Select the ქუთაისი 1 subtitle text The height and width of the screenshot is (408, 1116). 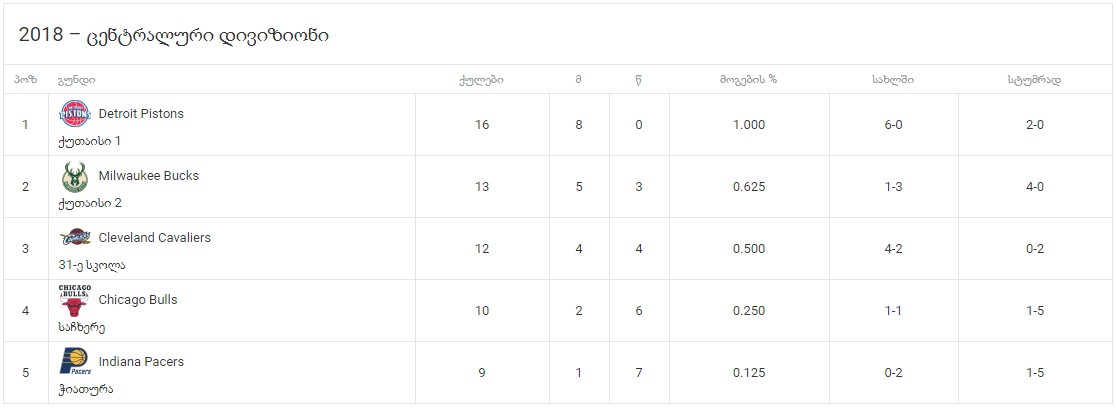(90, 141)
